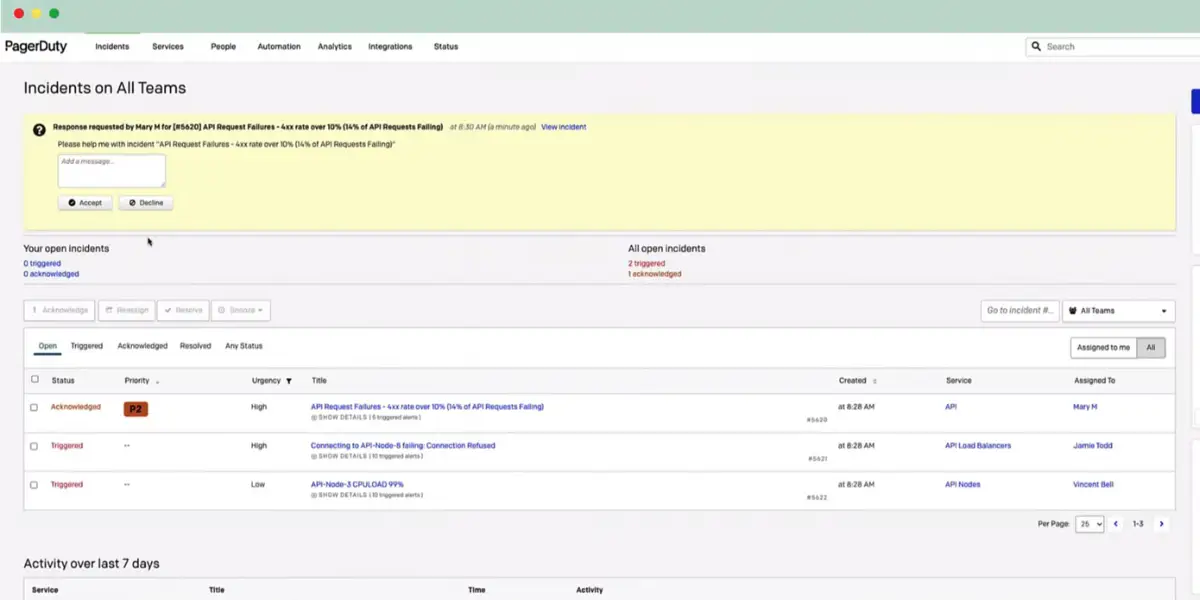Open the API Nodes service link

tap(963, 485)
